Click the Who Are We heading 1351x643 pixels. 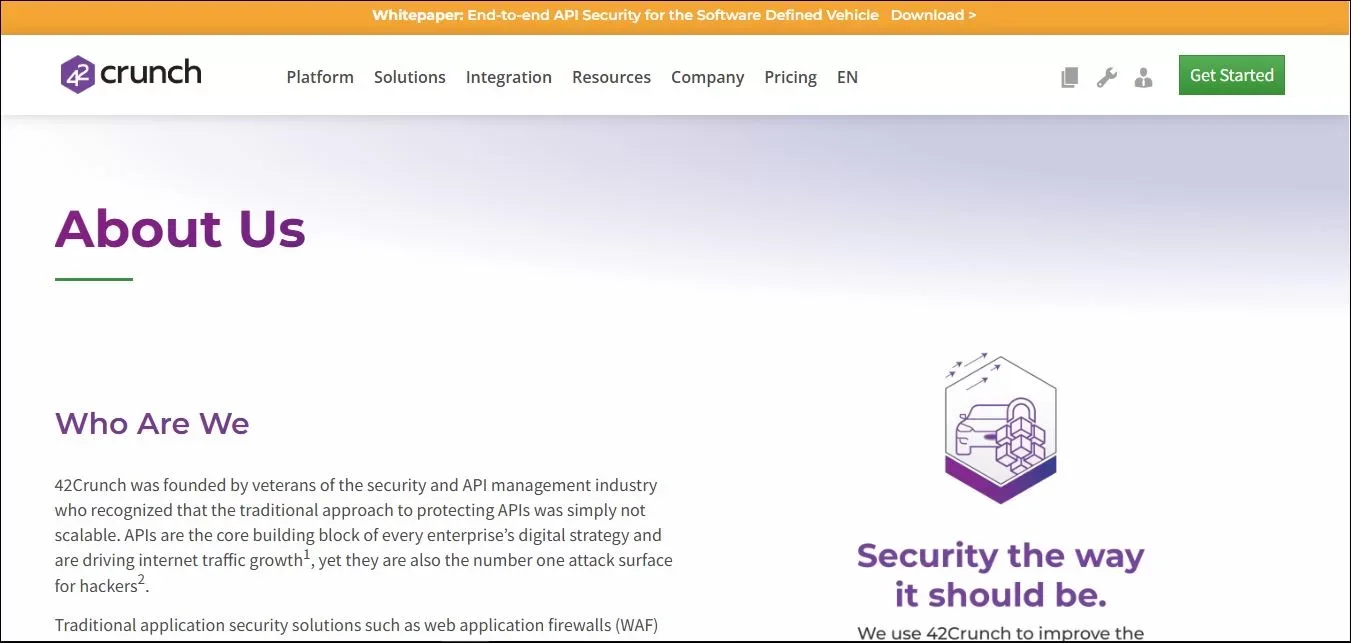tap(152, 423)
